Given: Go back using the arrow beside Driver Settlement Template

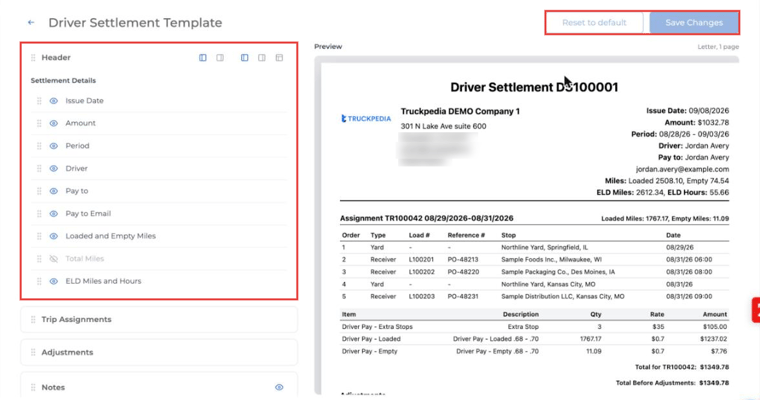Looking at the screenshot, I should pos(31,22).
